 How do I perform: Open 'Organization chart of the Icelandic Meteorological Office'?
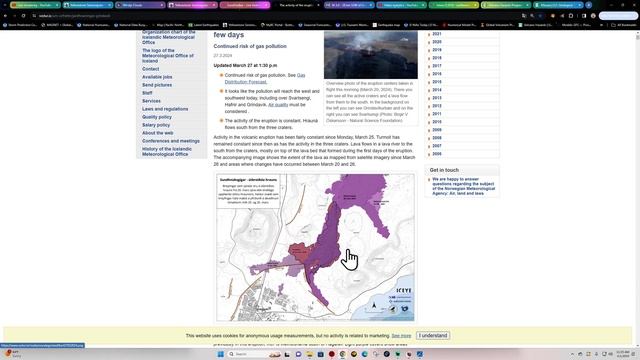click(x=169, y=37)
